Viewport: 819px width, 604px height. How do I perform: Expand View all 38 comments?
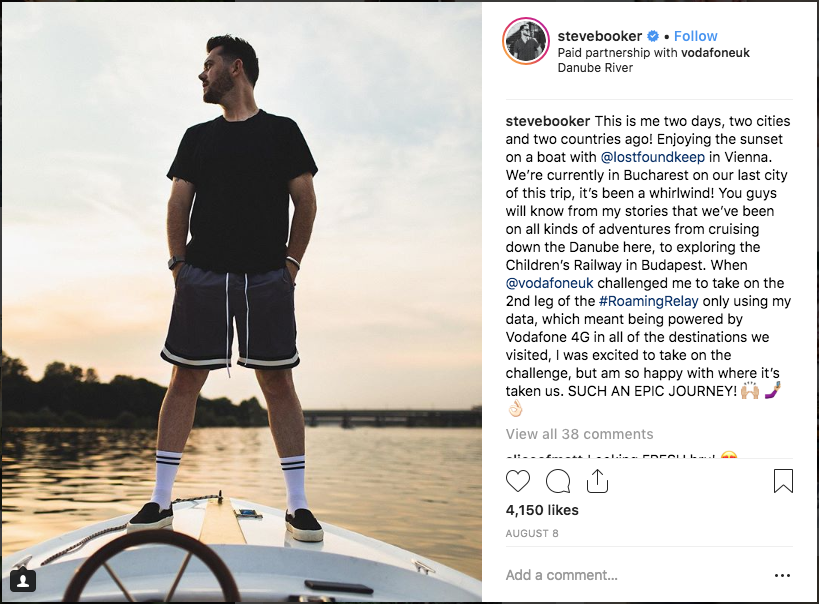tap(579, 434)
